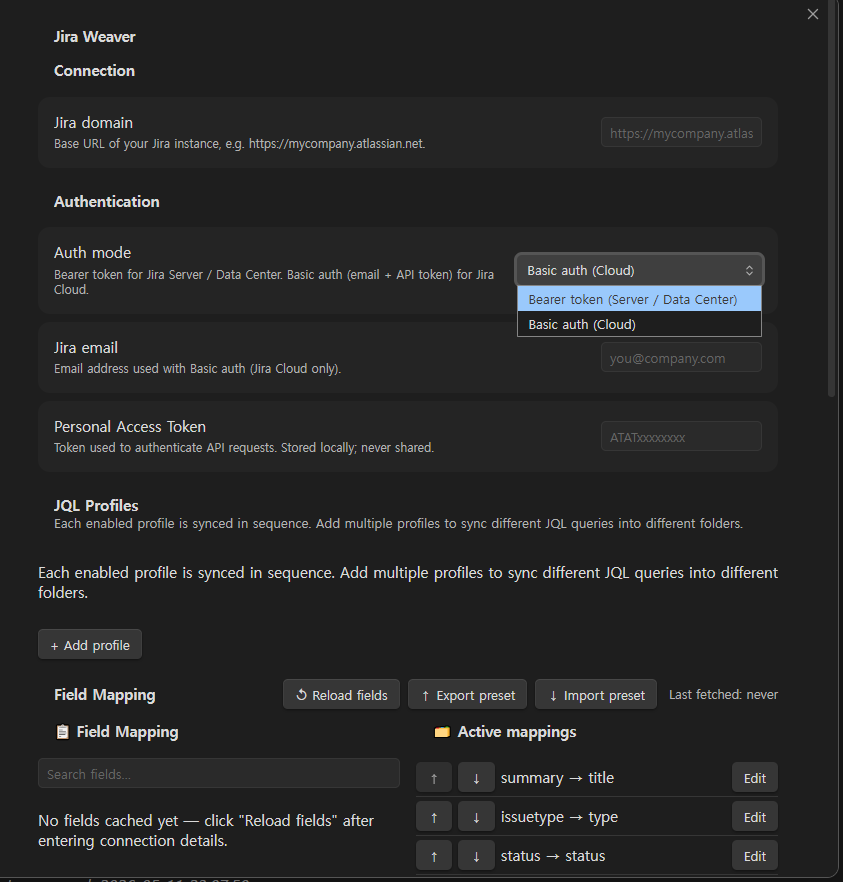Screen dimensions: 843x882
Task: Click the 'Connection' heading
Action: 94,70
